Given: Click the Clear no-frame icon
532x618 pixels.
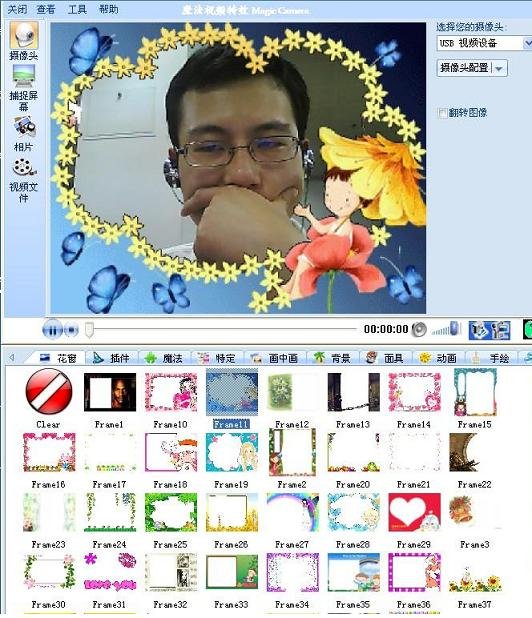Looking at the screenshot, I should pos(48,391).
